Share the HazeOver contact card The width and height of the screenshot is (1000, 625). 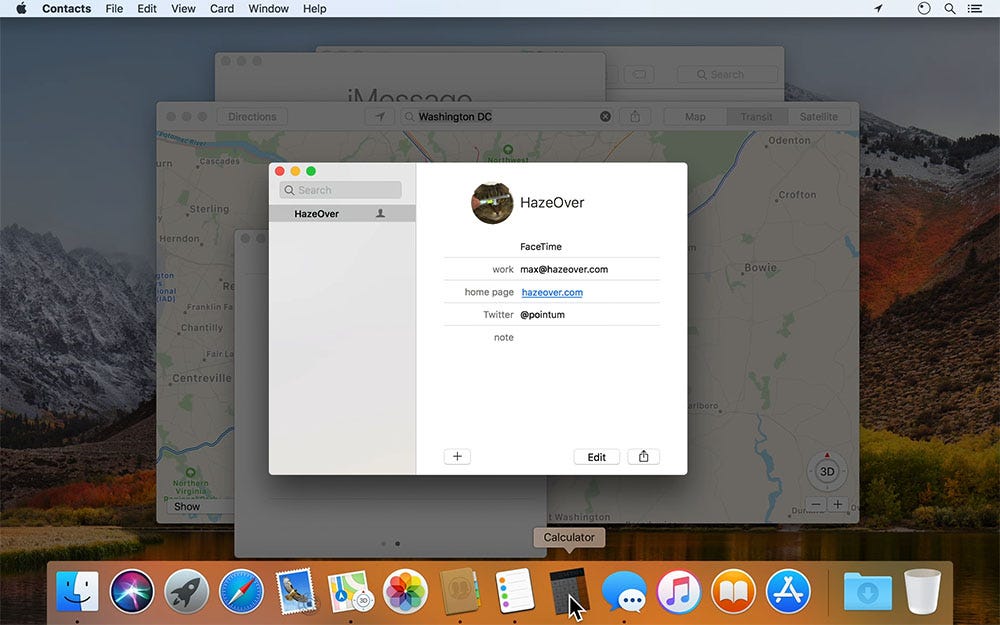point(643,457)
